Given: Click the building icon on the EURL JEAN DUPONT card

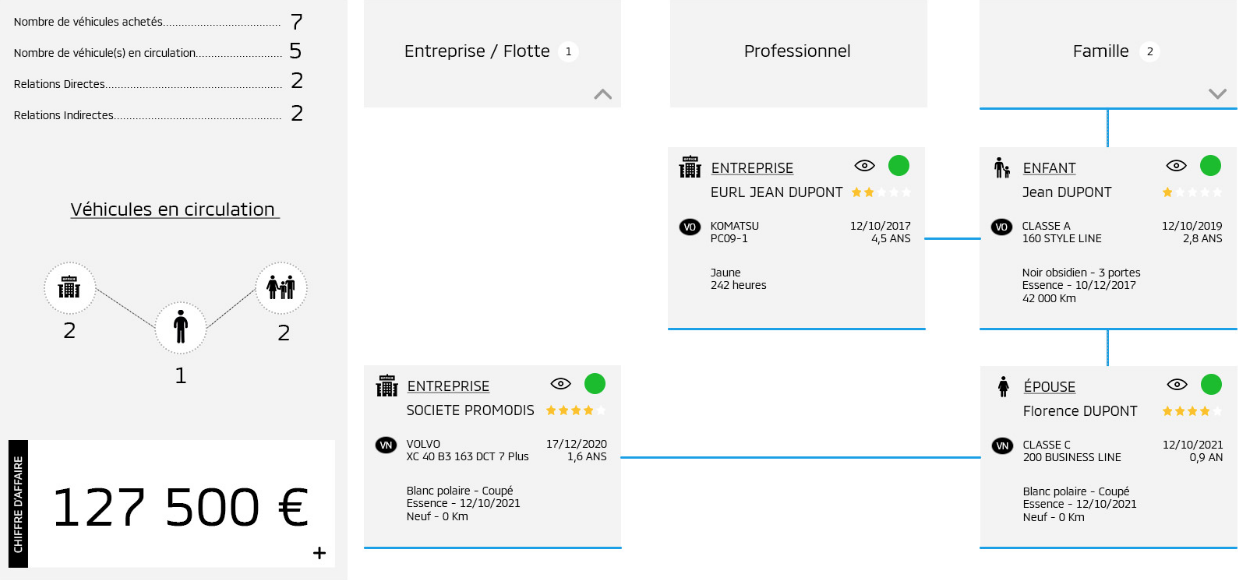Looking at the screenshot, I should (690, 167).
